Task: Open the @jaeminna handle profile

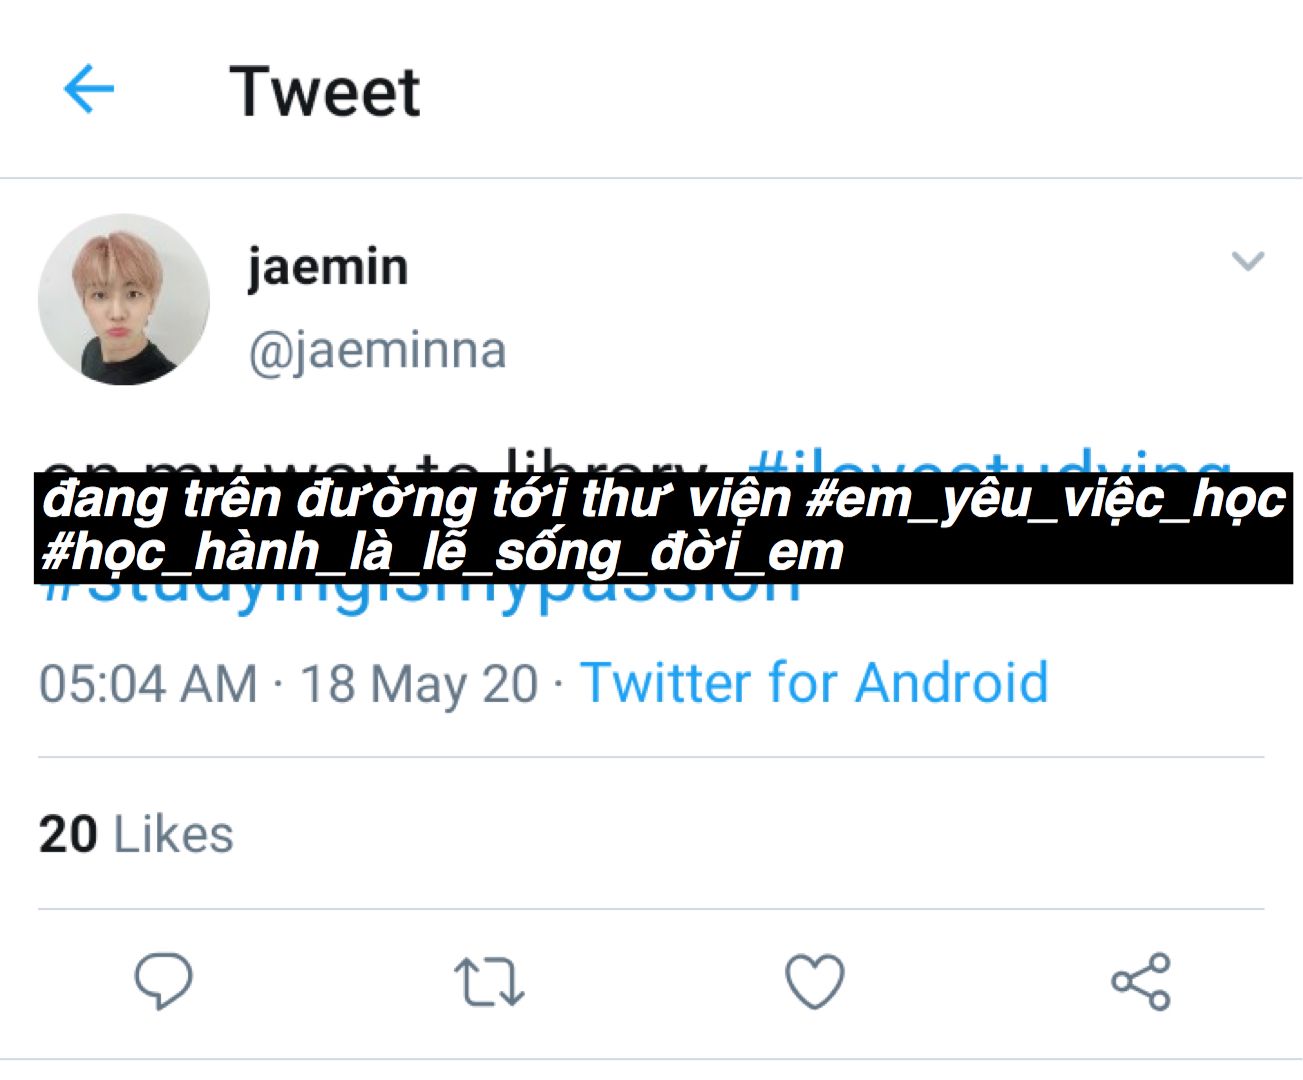Action: click(x=377, y=351)
